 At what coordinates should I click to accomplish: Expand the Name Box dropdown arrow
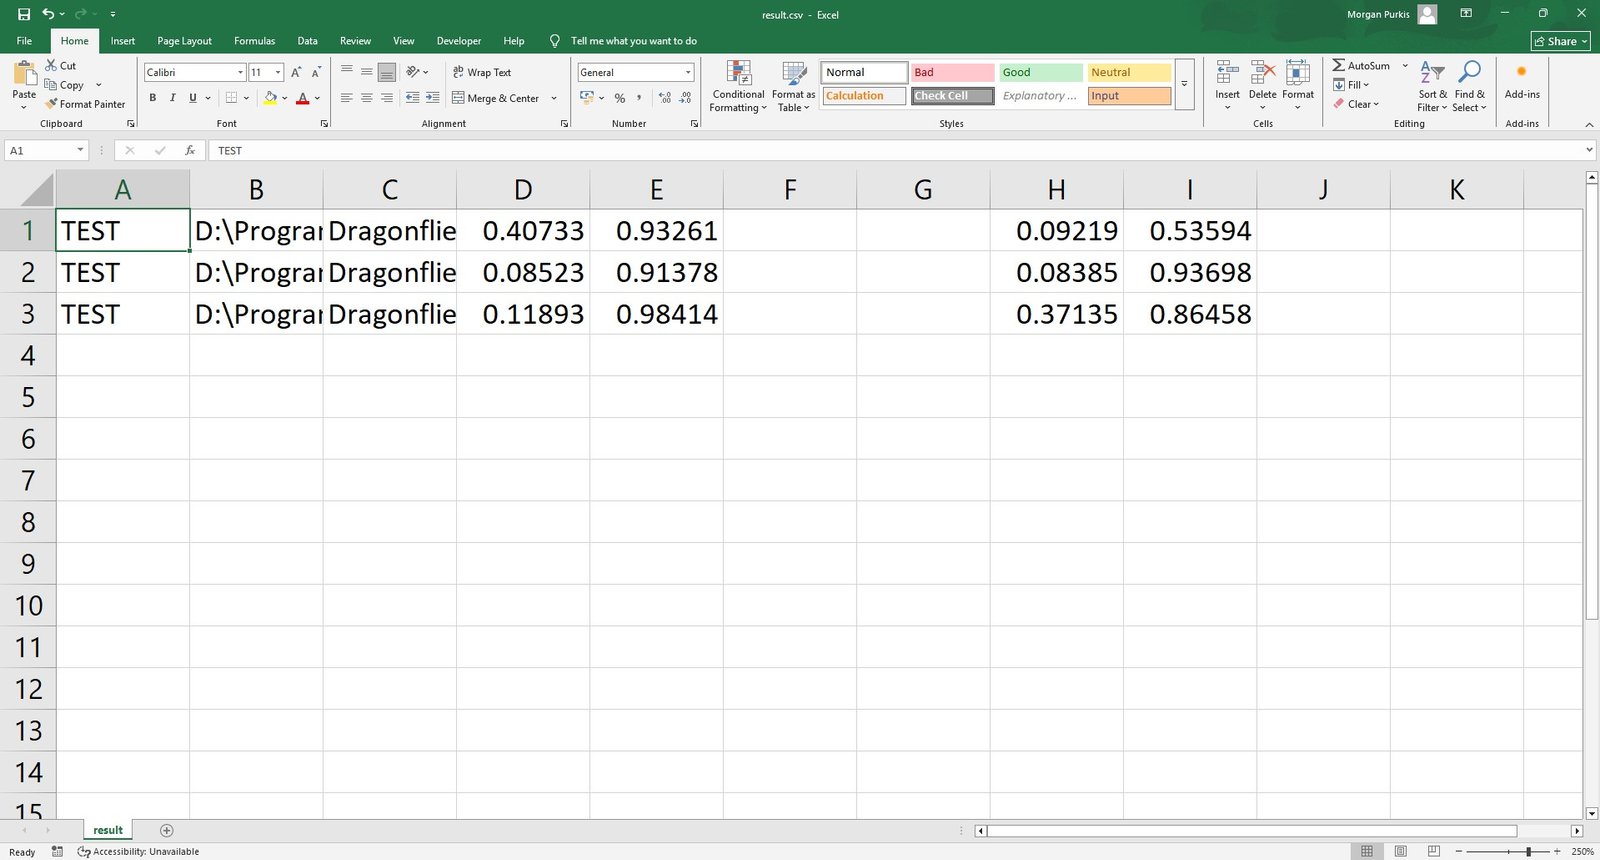pyautogui.click(x=80, y=150)
